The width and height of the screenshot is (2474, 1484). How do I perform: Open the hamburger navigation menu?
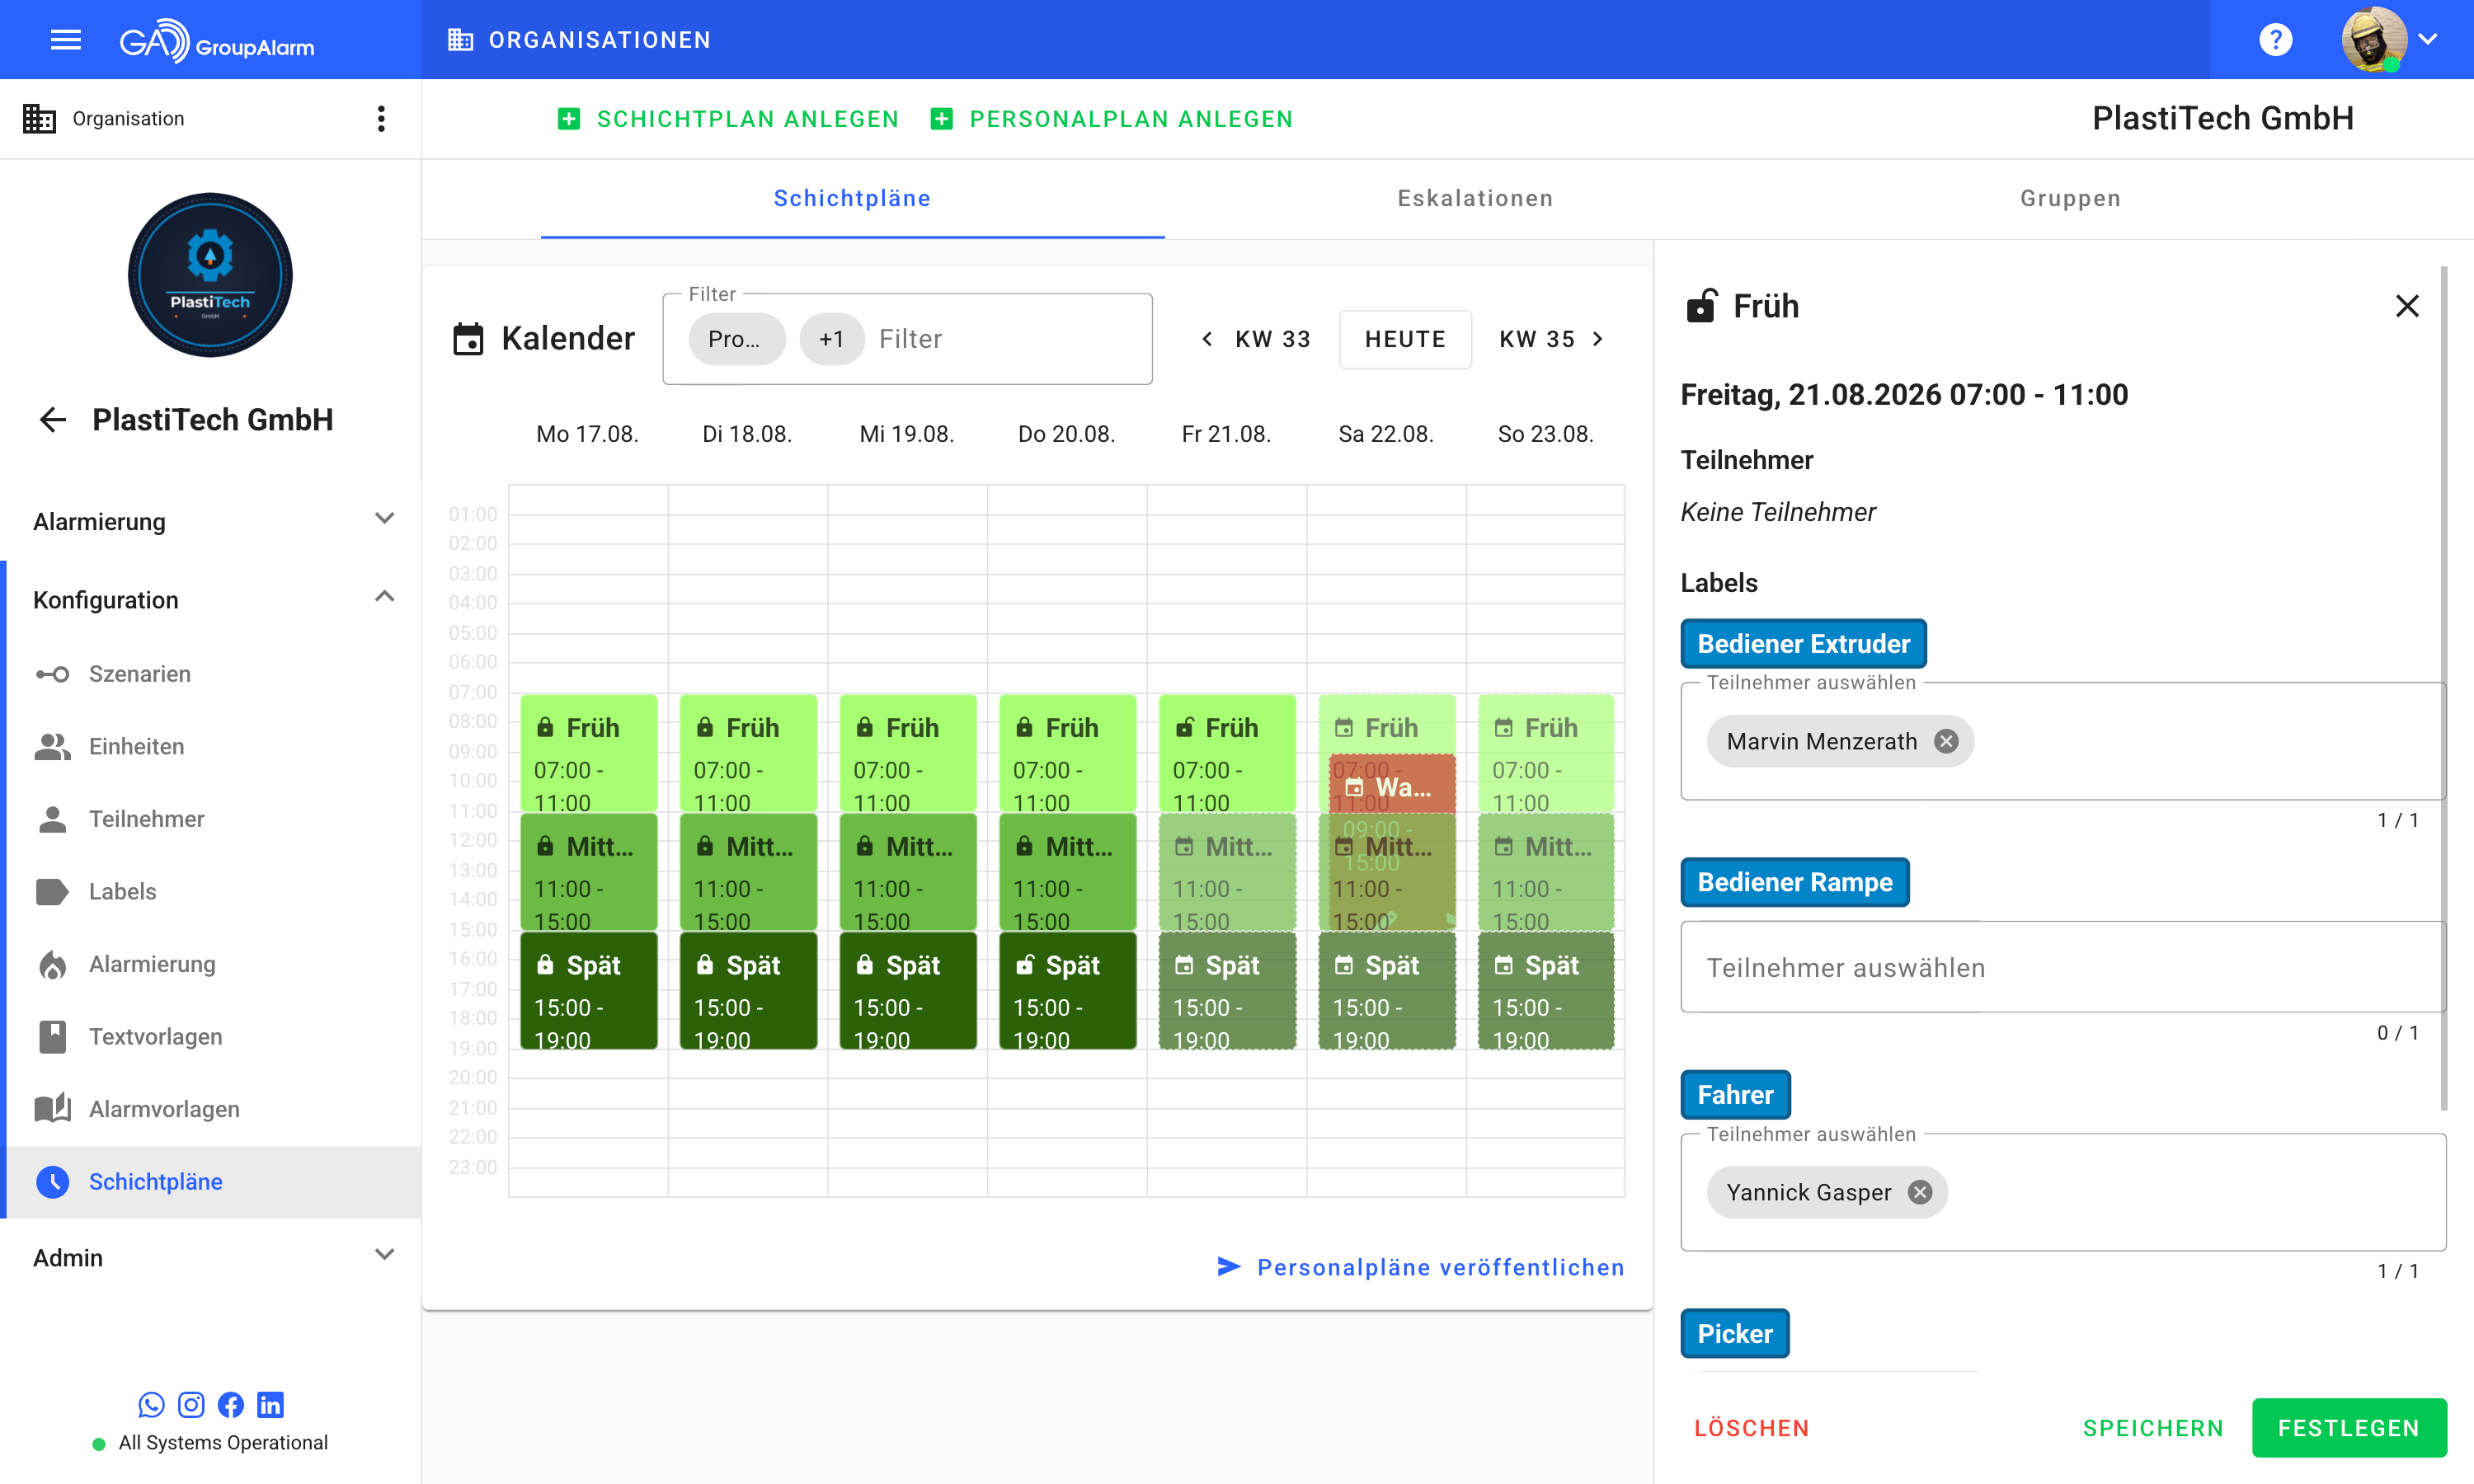(x=66, y=40)
